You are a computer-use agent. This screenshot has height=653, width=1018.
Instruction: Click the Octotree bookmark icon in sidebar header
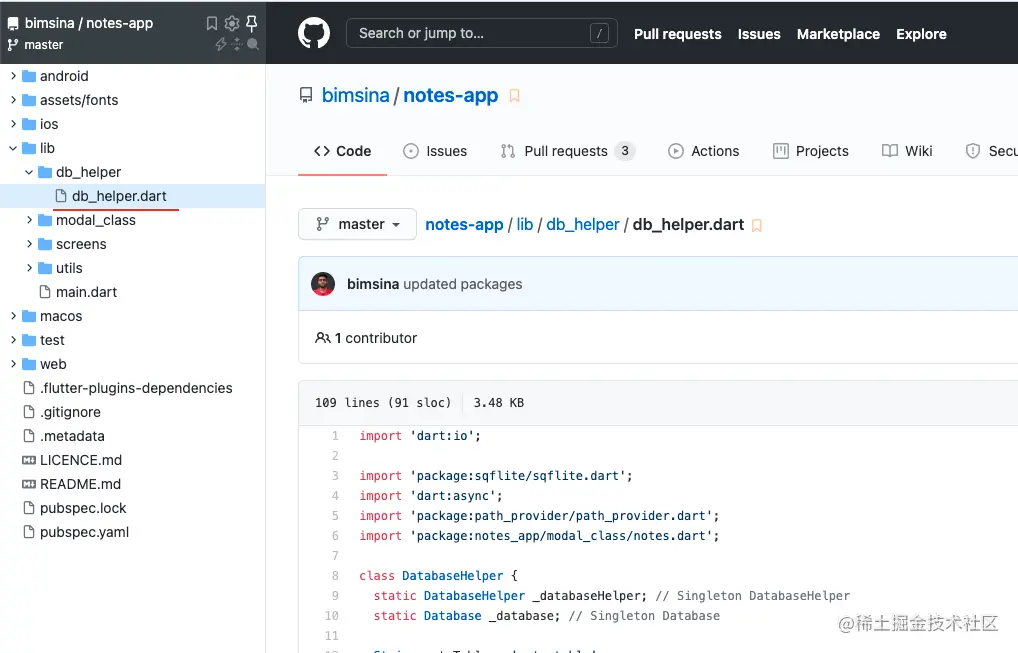(212, 24)
